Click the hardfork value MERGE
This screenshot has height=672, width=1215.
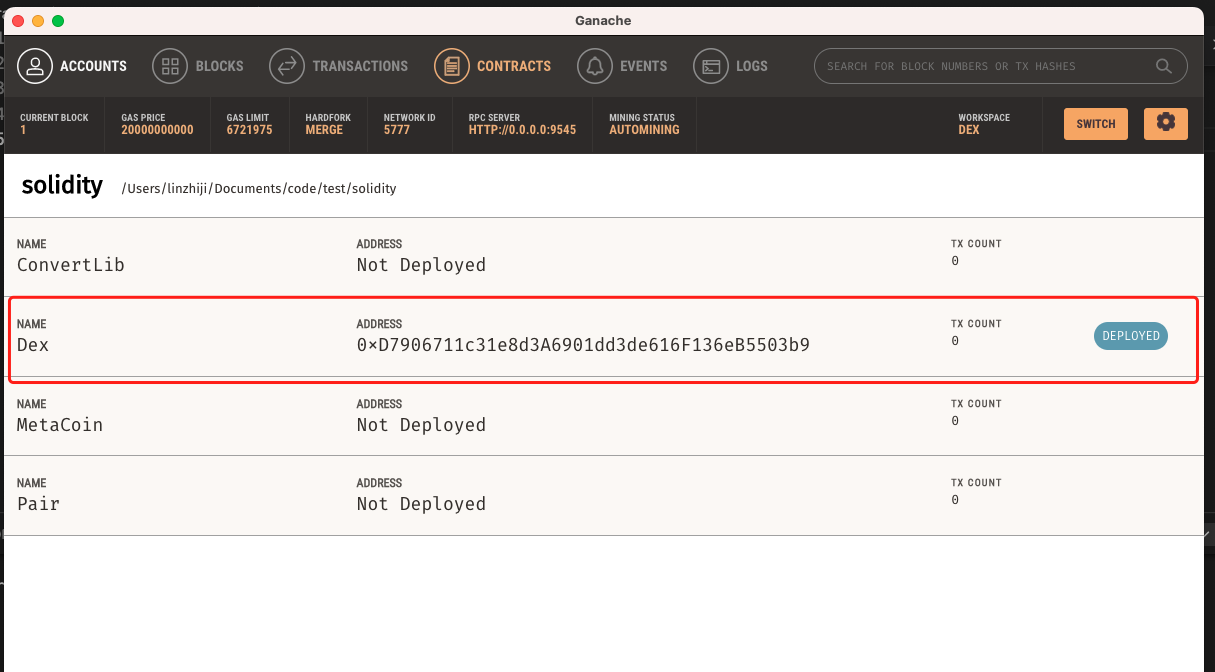coord(324,130)
